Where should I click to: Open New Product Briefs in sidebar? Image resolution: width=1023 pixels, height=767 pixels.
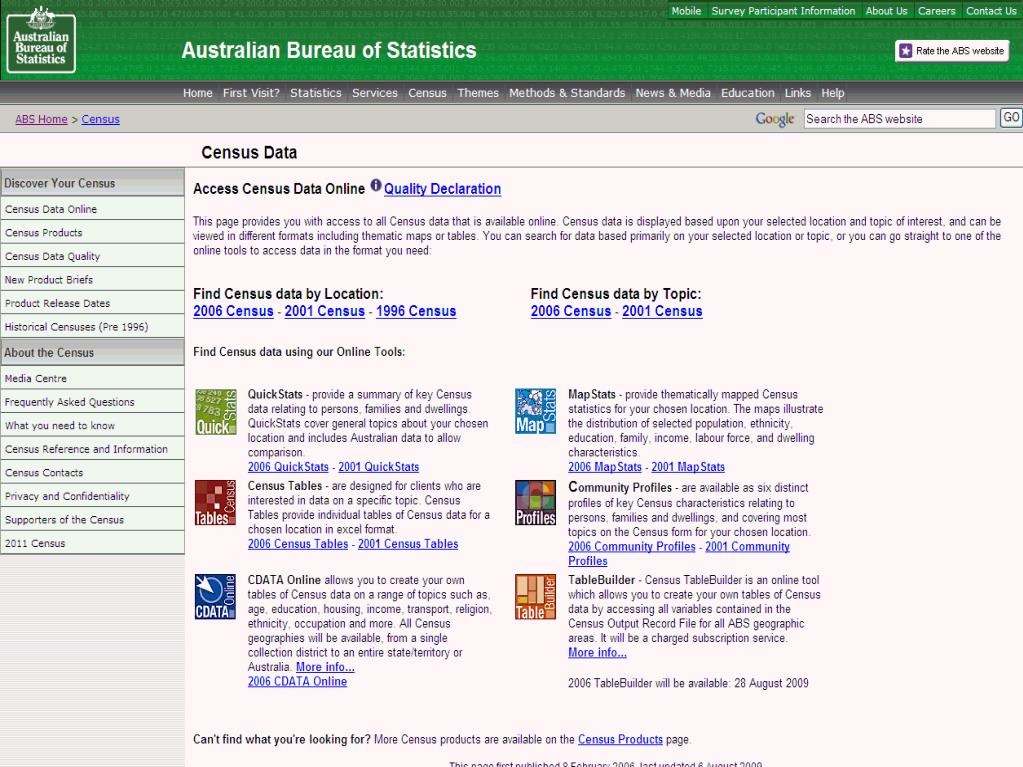tap(92, 279)
